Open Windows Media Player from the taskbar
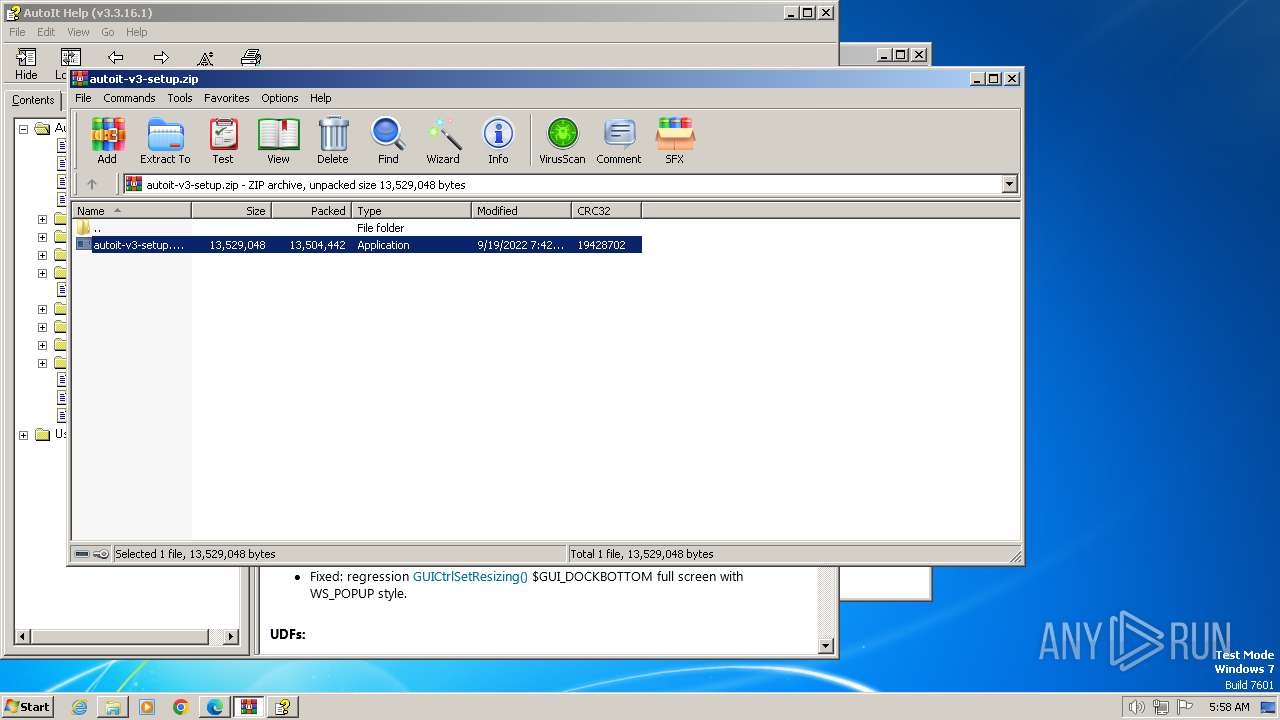1280x720 pixels. 147,707
